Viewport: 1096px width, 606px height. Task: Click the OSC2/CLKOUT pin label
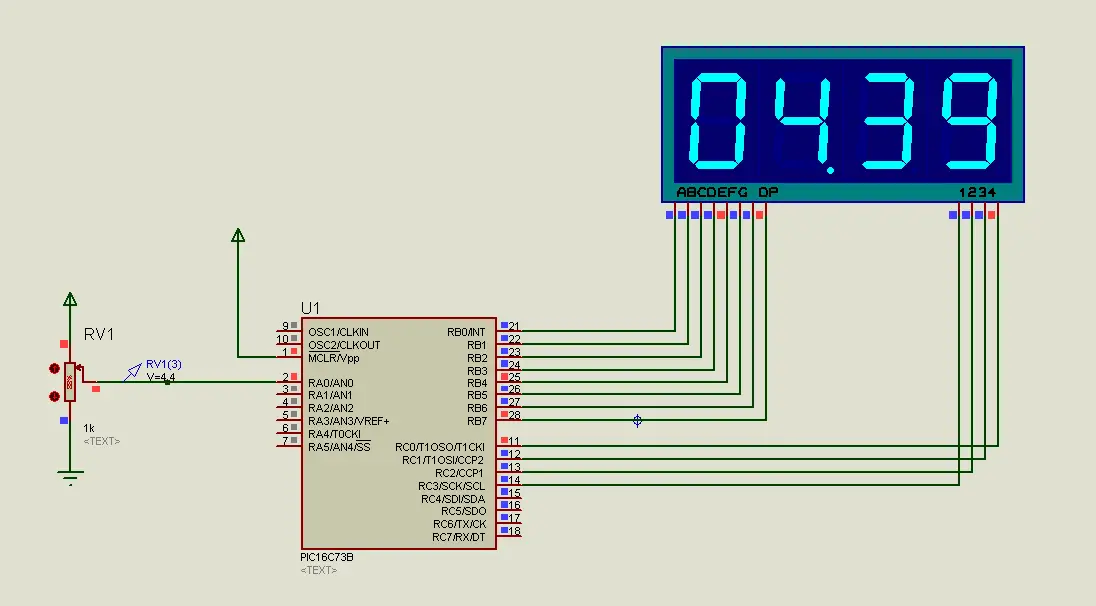pos(344,345)
